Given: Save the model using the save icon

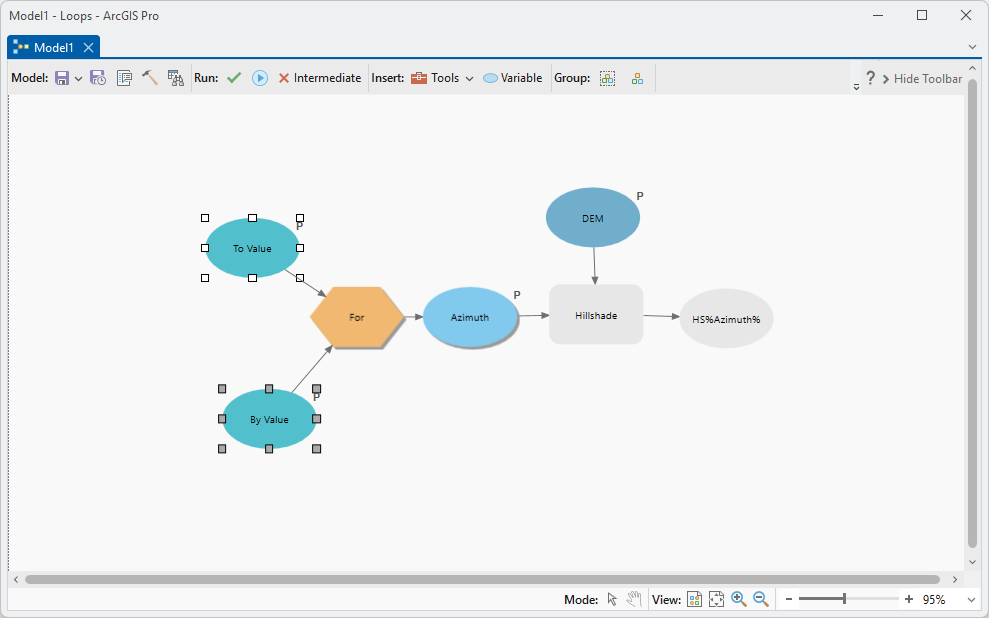Looking at the screenshot, I should tap(62, 78).
